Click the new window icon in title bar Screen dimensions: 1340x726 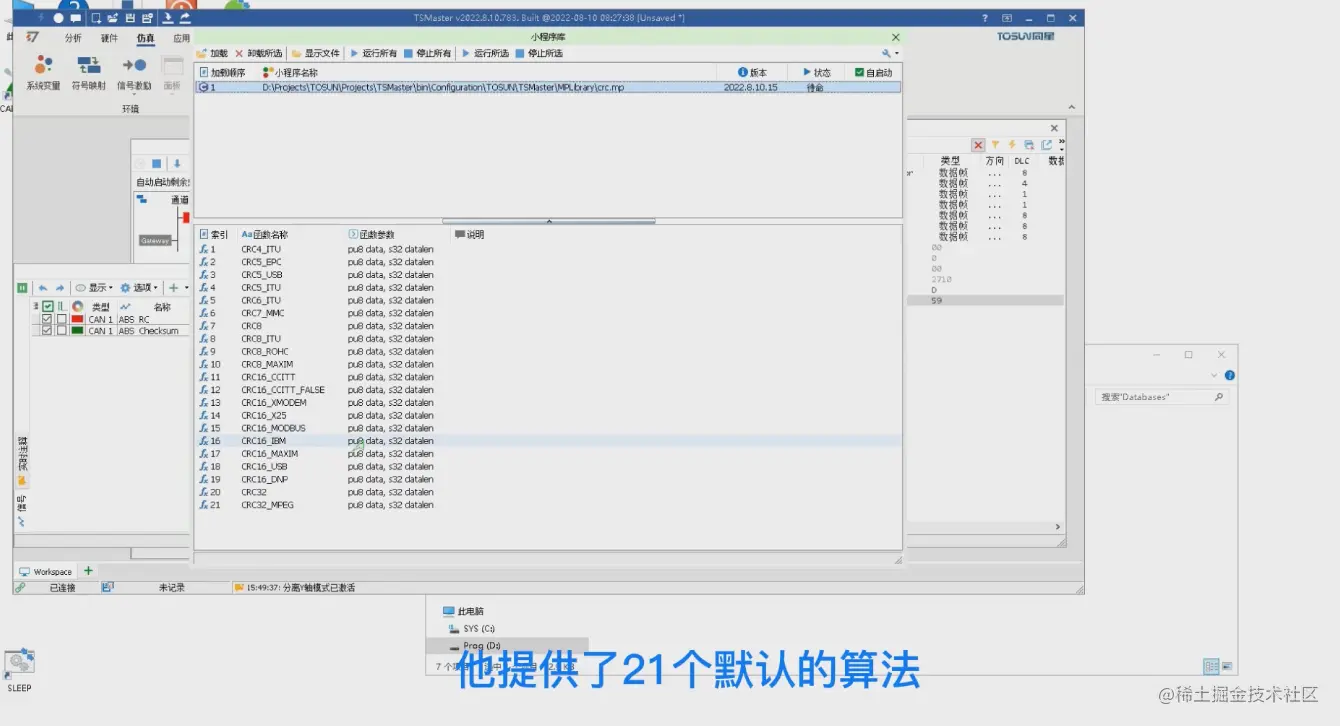[96, 18]
